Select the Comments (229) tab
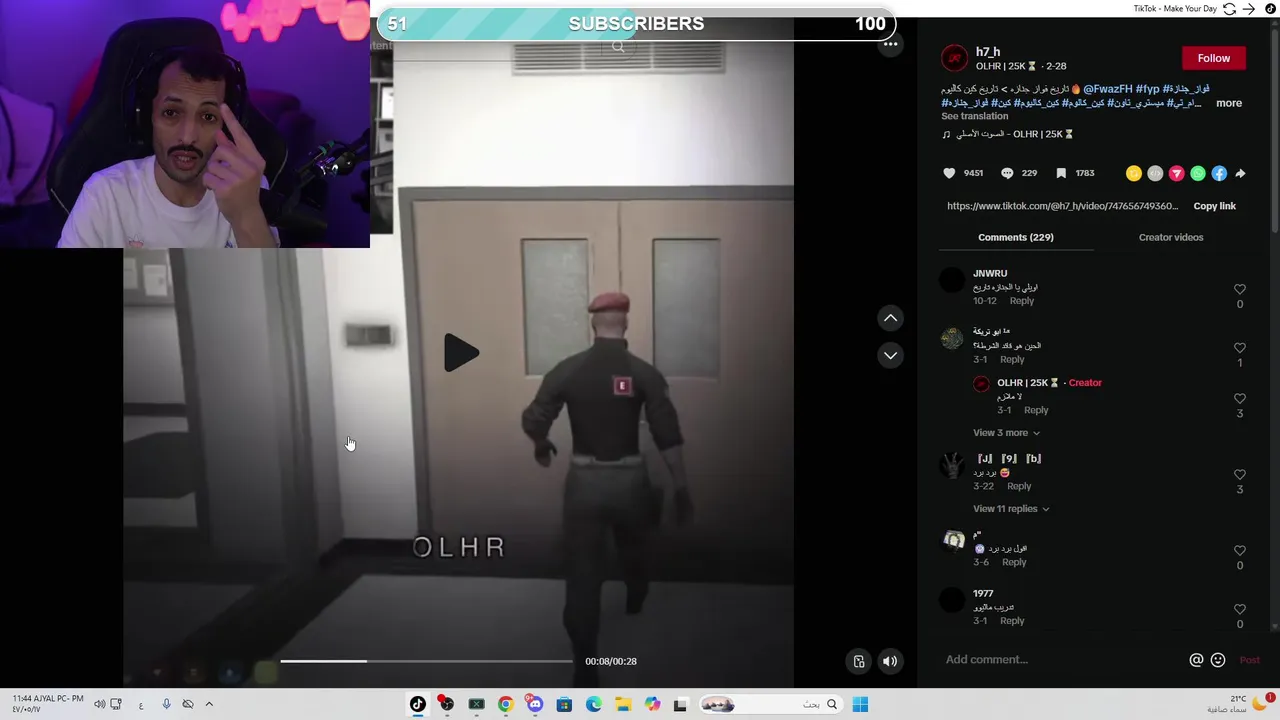The image size is (1280, 720). coord(1016,237)
